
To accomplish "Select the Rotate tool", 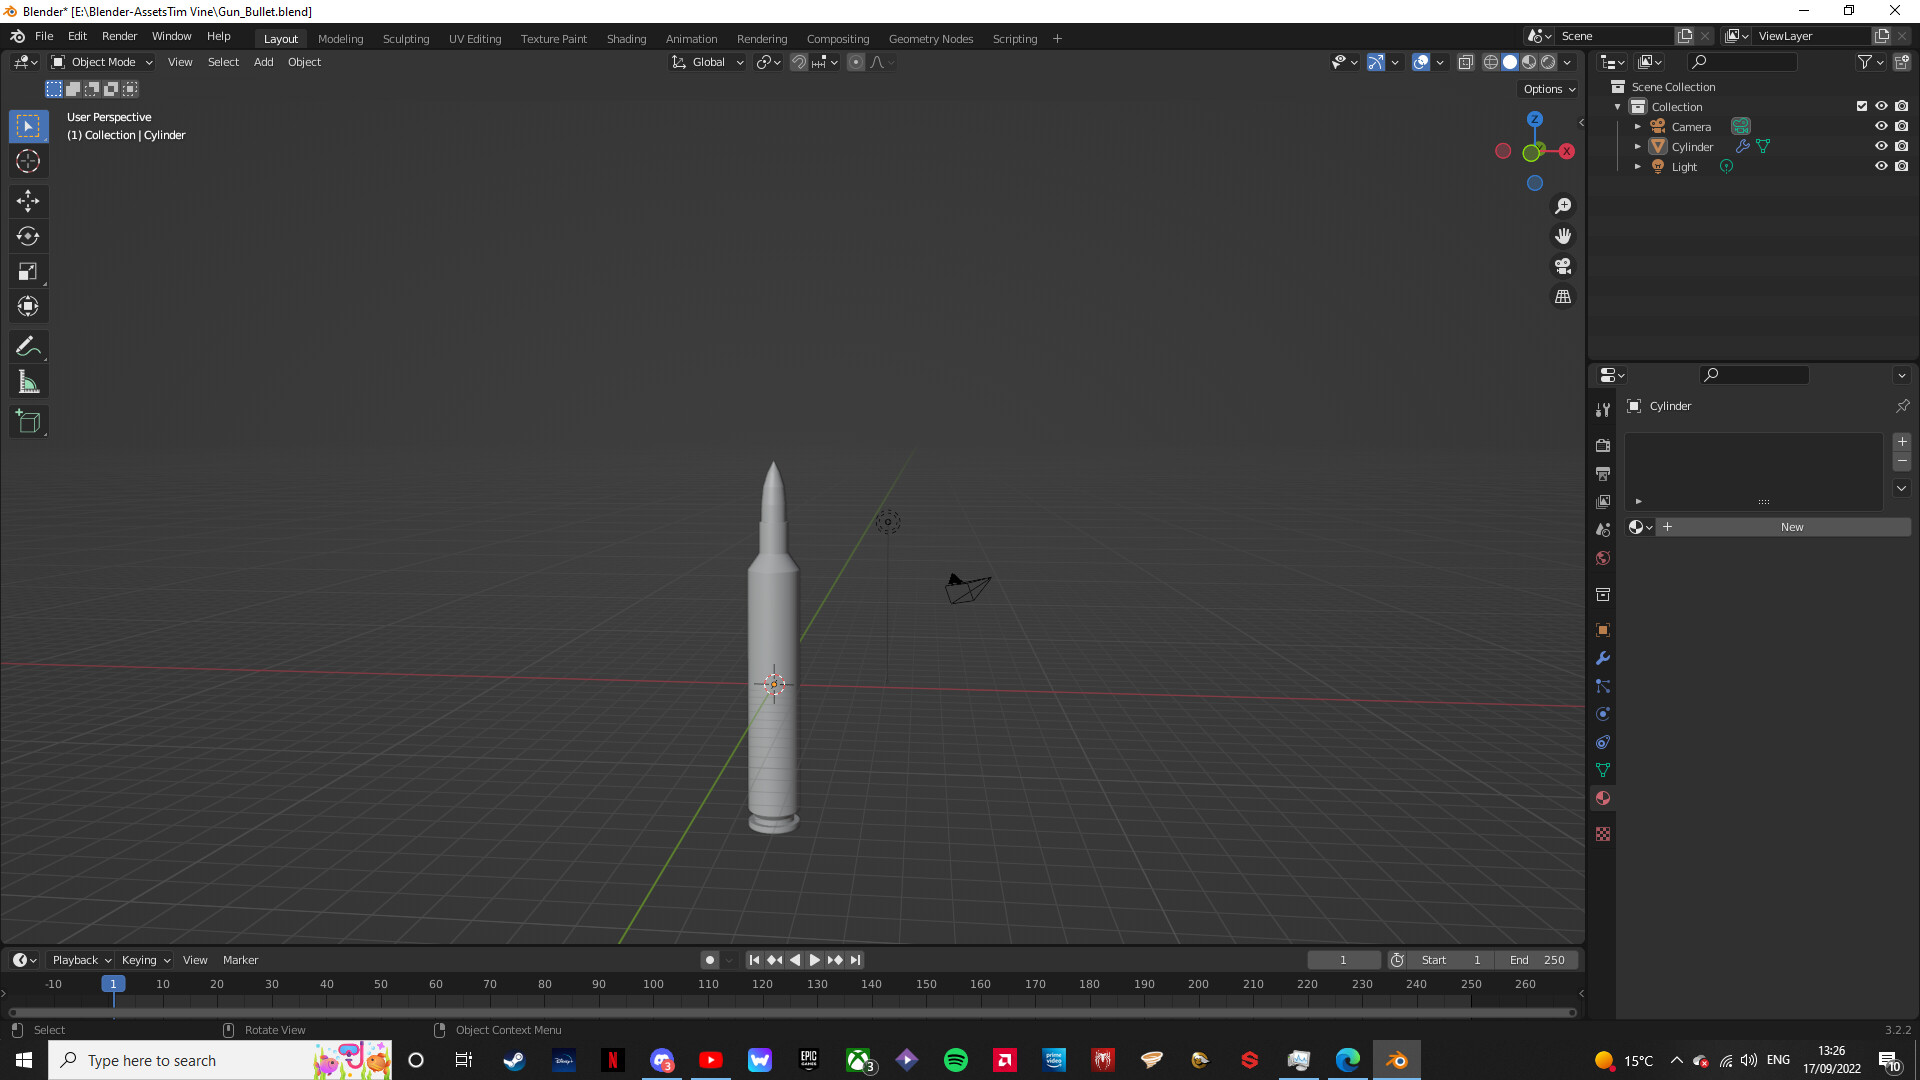I will [28, 236].
